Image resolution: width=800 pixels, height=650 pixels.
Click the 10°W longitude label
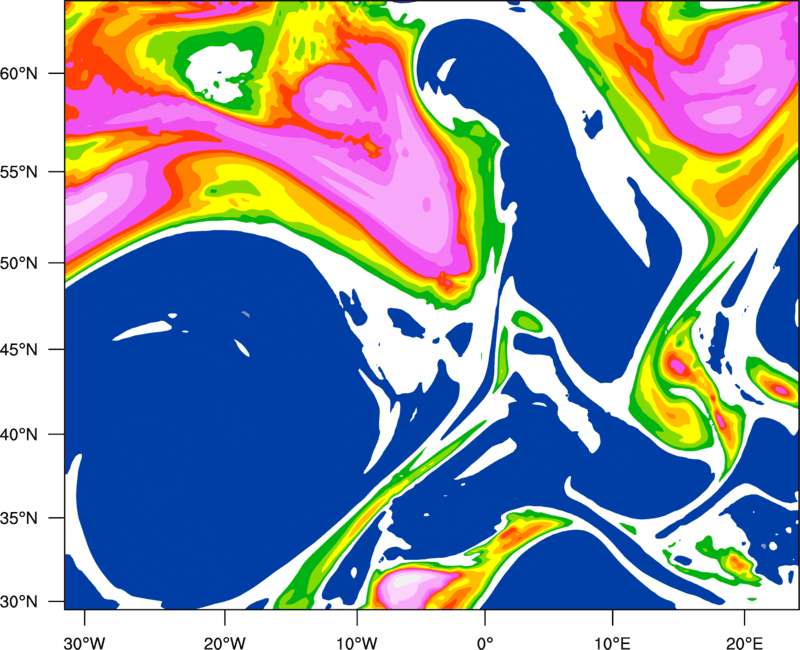(x=357, y=643)
